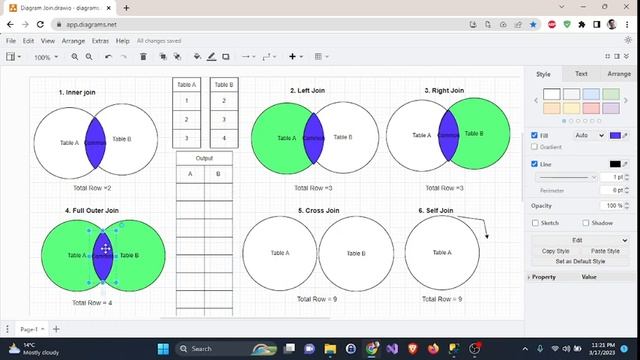
Task: Uncheck the Line checkbox
Action: click(x=534, y=164)
